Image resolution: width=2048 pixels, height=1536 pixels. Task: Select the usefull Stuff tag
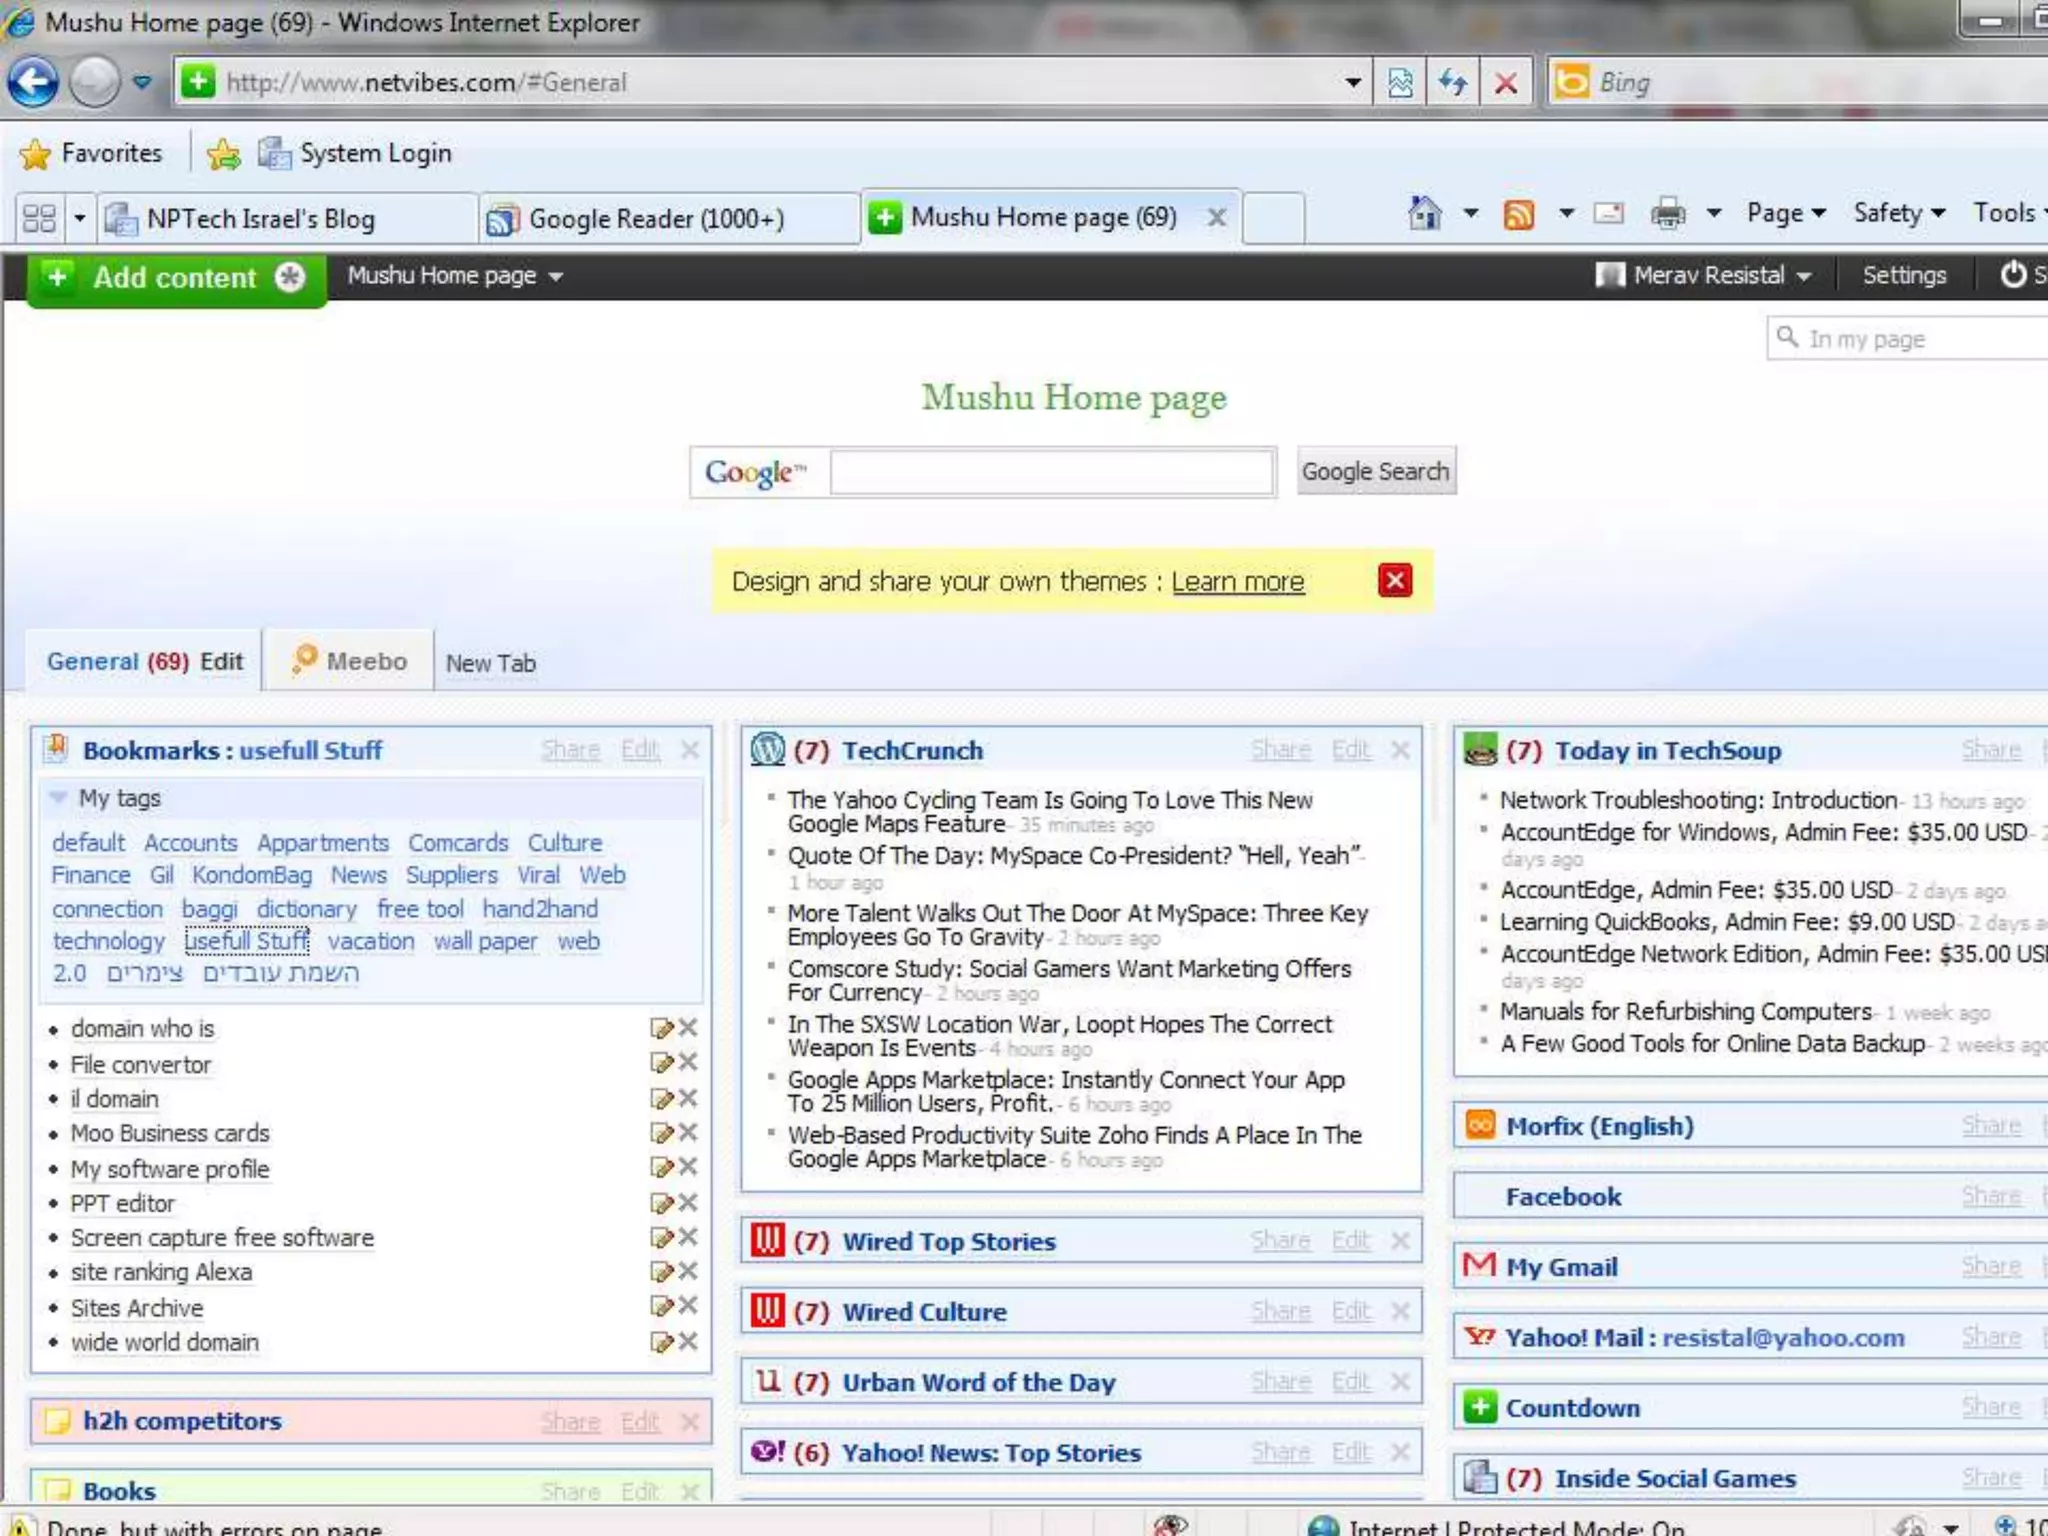246,941
